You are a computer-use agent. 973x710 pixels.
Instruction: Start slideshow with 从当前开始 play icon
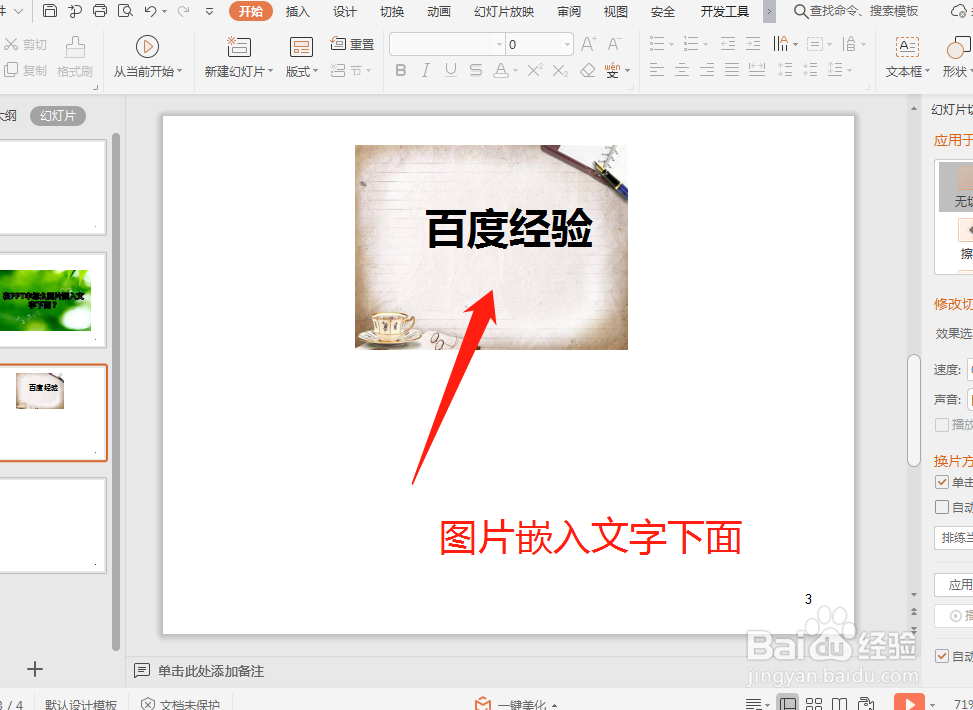coord(147,47)
